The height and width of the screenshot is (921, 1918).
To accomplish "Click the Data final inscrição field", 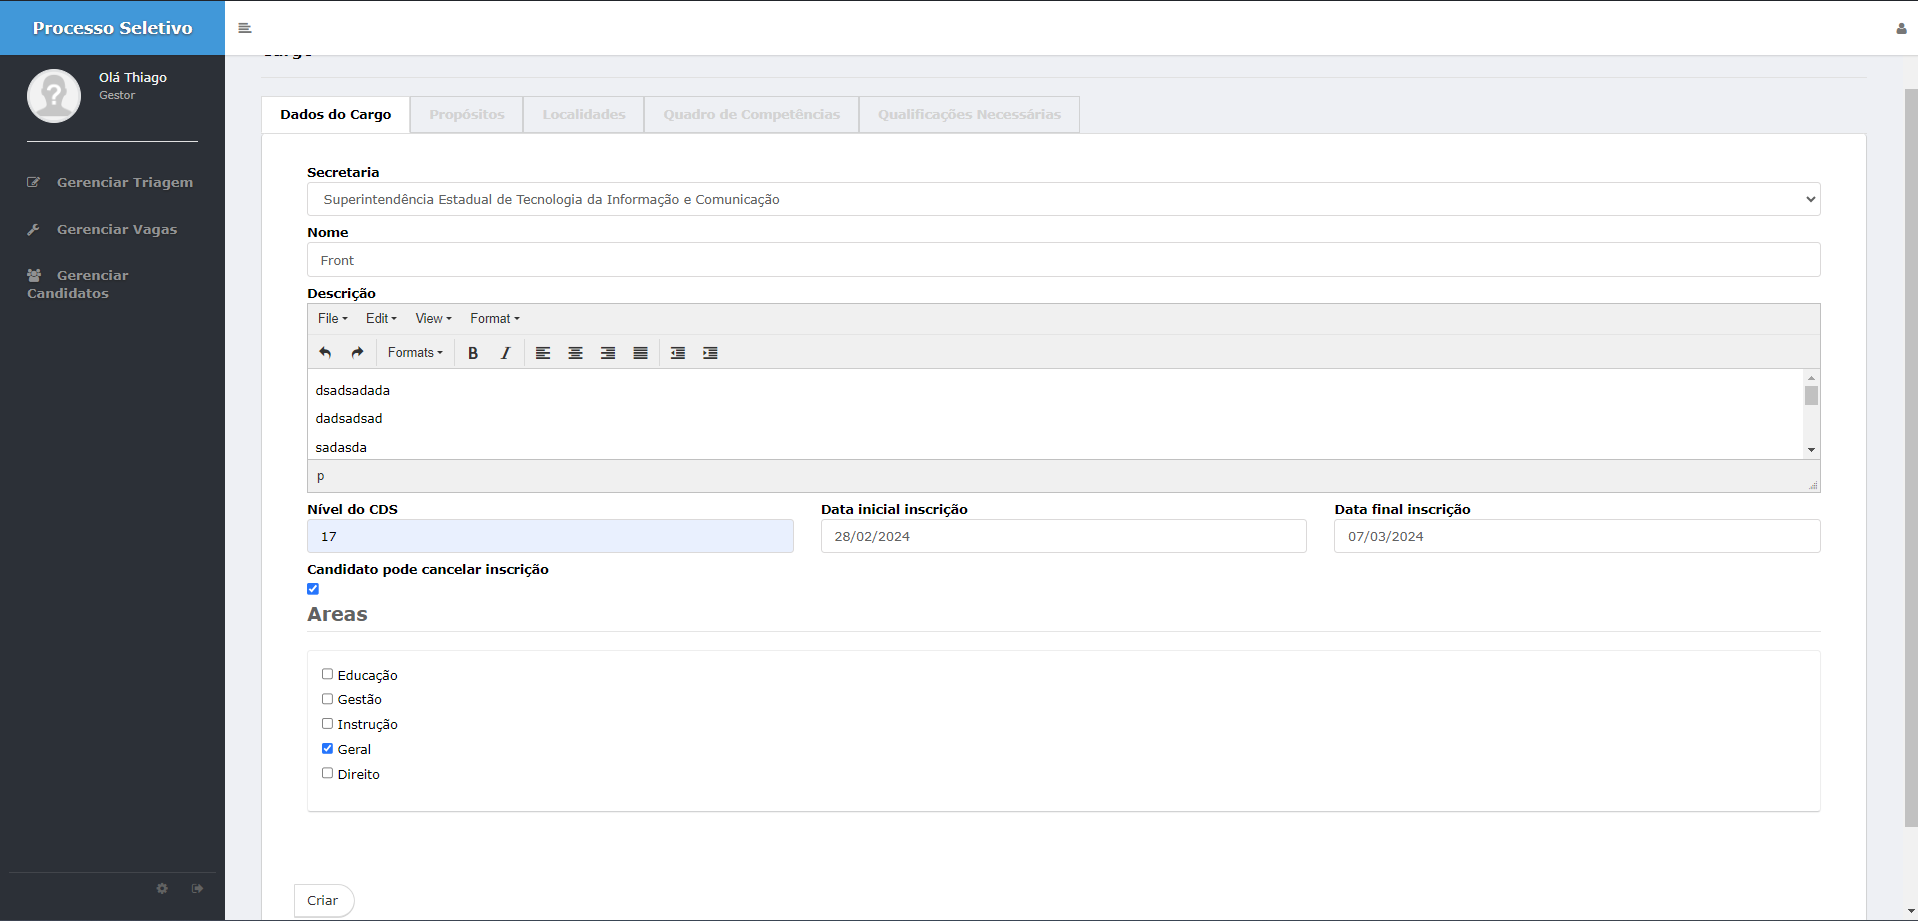I will click(1577, 536).
